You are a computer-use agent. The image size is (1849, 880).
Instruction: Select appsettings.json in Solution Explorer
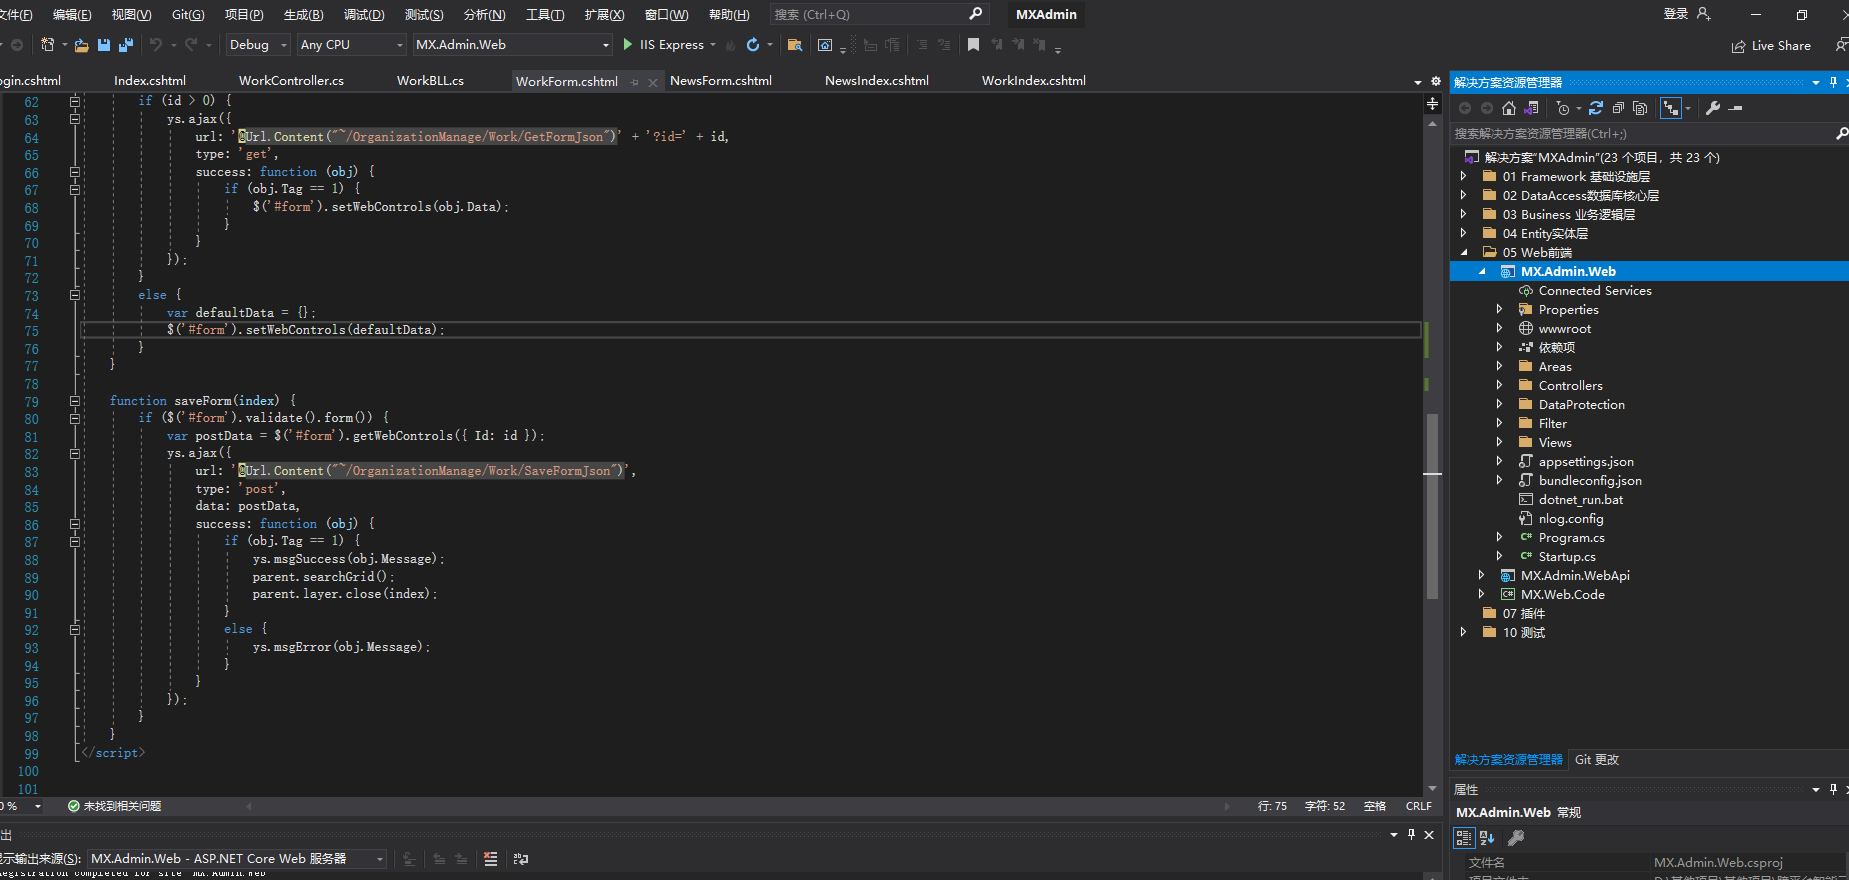click(1586, 462)
